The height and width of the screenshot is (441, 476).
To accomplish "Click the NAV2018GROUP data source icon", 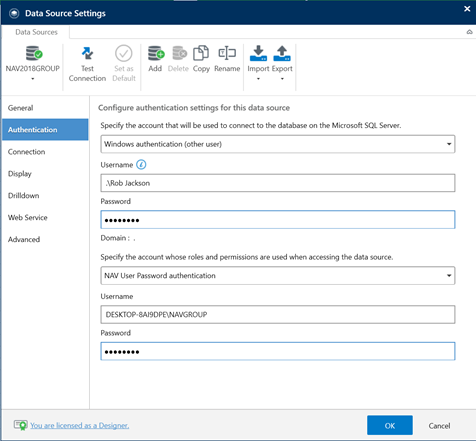I will point(34,53).
